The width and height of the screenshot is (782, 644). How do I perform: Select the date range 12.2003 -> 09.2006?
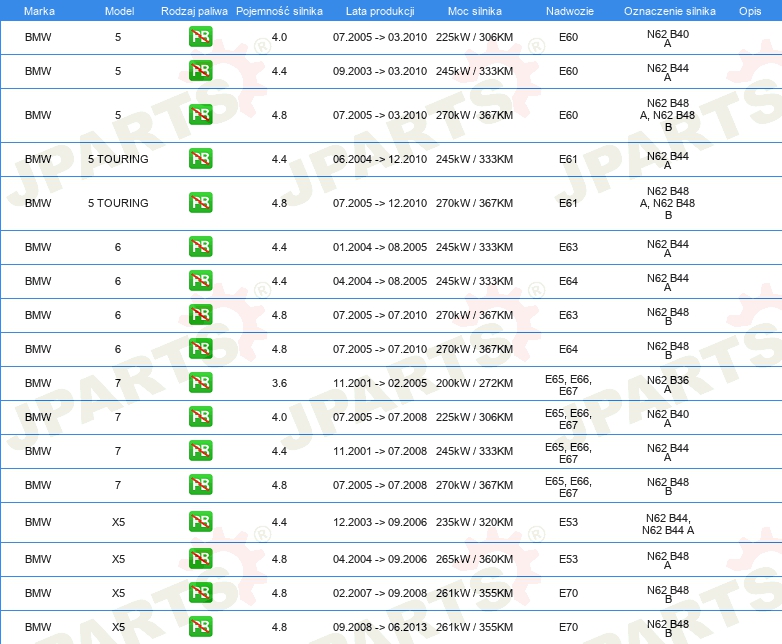coord(380,522)
